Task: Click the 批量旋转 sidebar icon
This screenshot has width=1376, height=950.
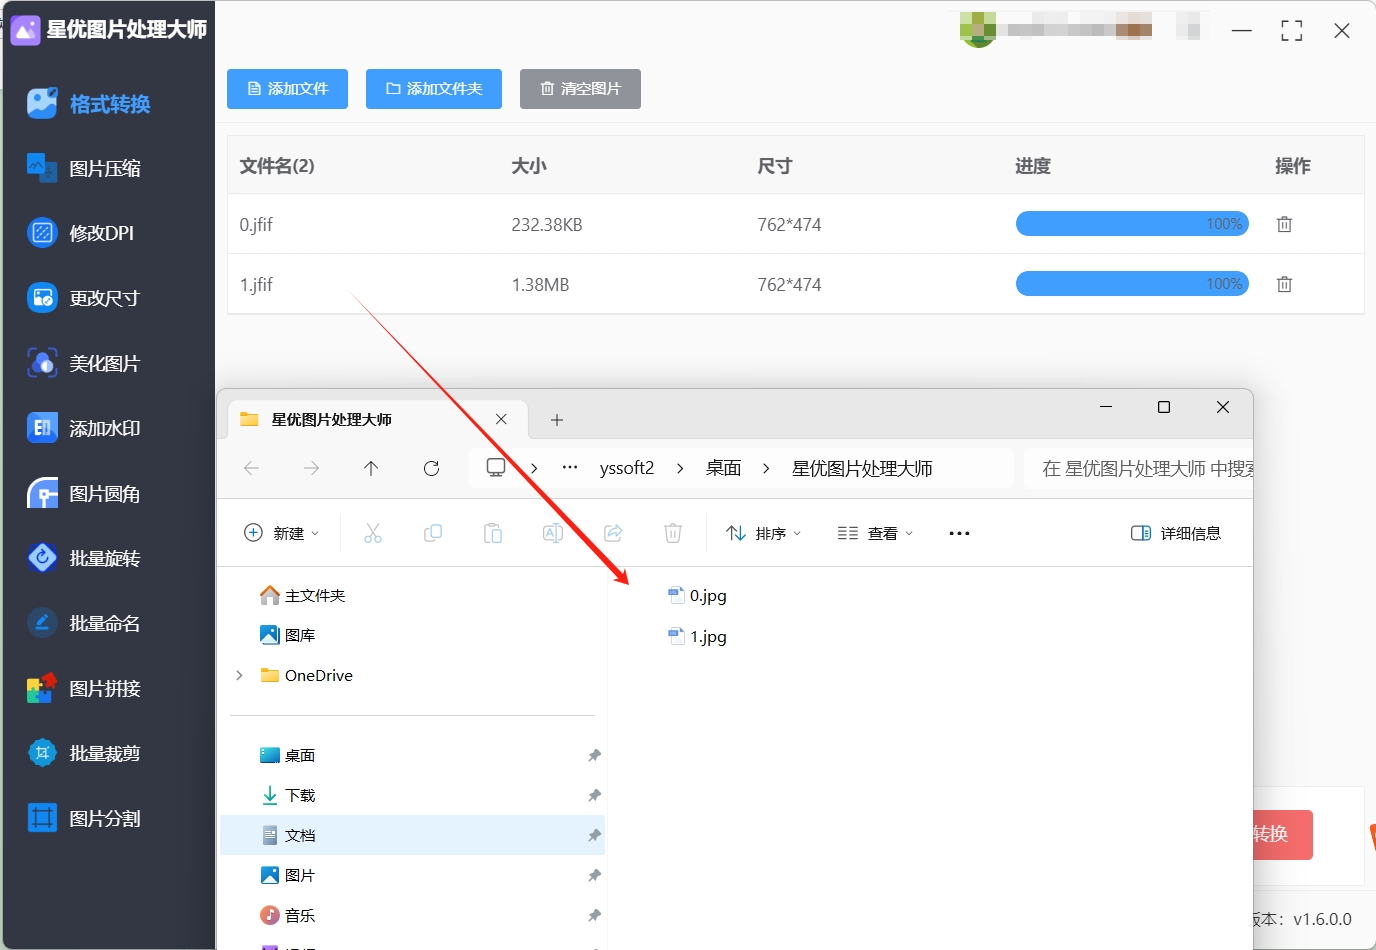Action: tap(42, 558)
